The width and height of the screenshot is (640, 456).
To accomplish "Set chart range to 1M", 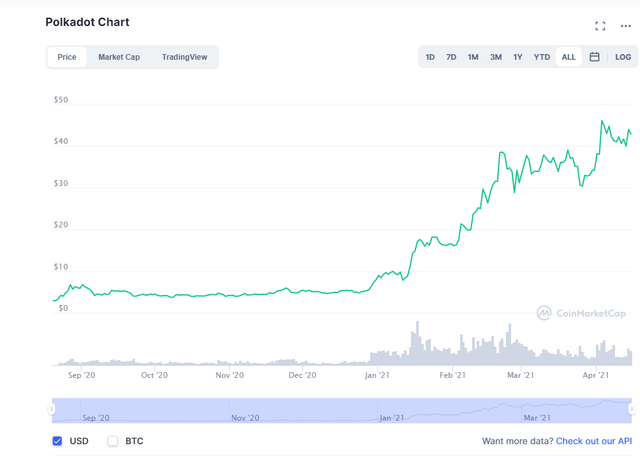I will (473, 57).
